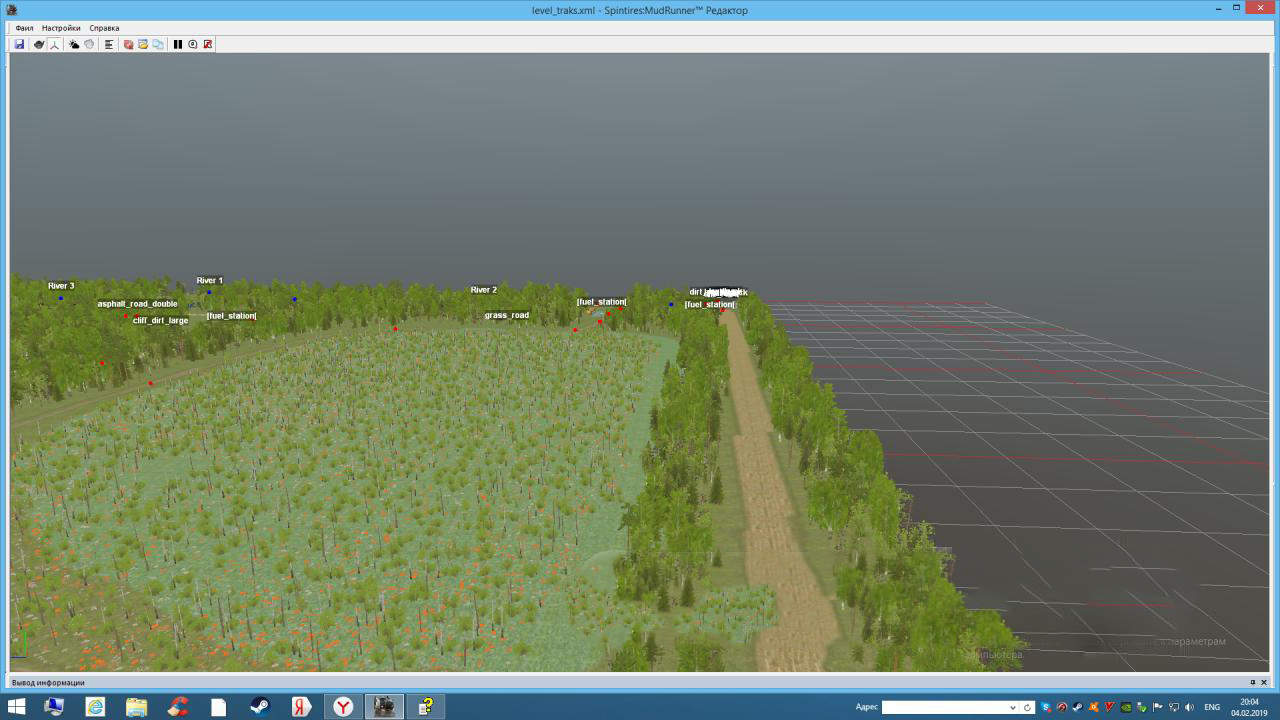1280x720 pixels.
Task: Click the horizontal lines list toolbar icon
Action: (x=109, y=44)
